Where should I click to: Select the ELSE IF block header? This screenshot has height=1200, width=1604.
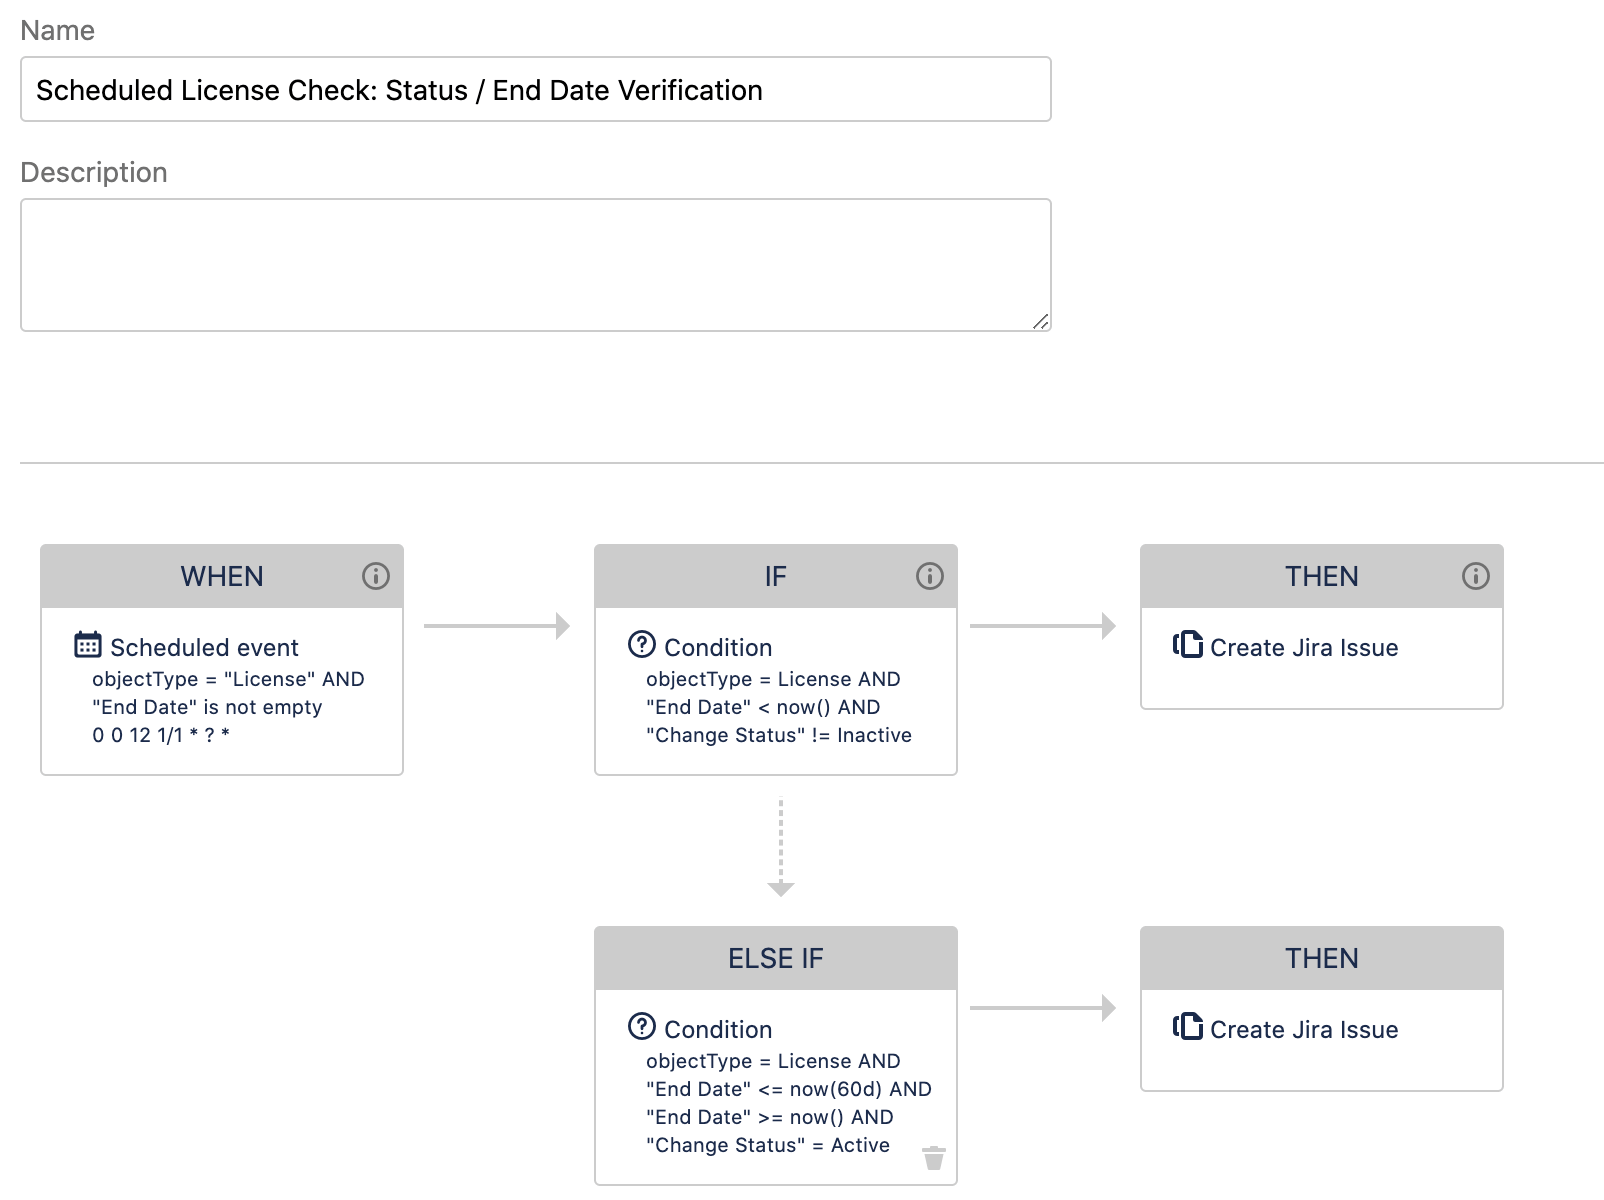click(775, 957)
